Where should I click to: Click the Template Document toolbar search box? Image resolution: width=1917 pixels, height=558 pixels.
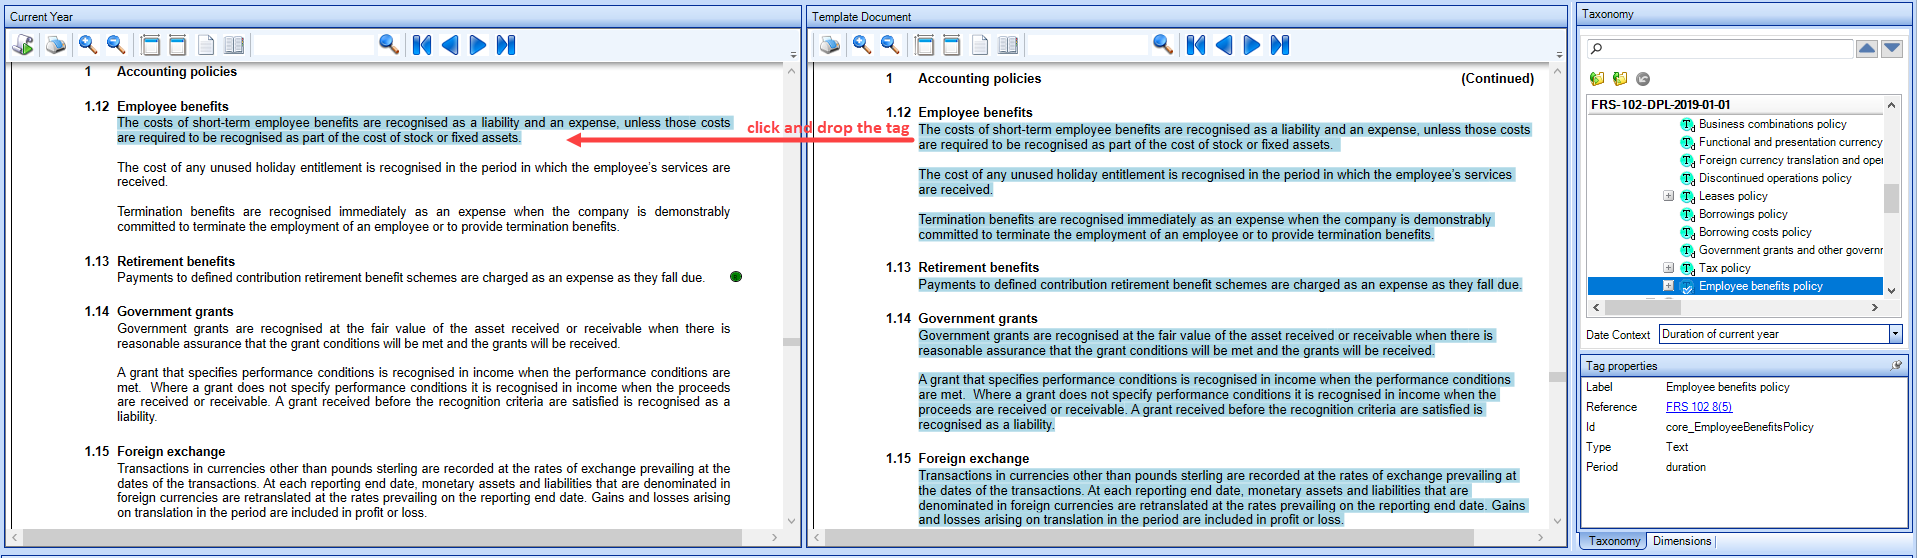(1088, 45)
